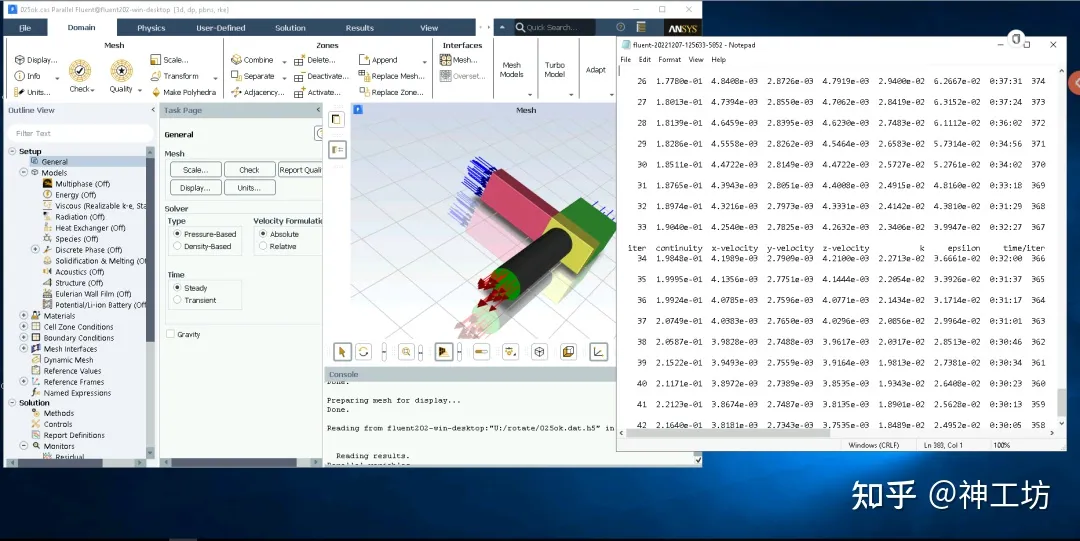Expand the Mesh Interfaces node
1080x541 pixels.
(23, 349)
